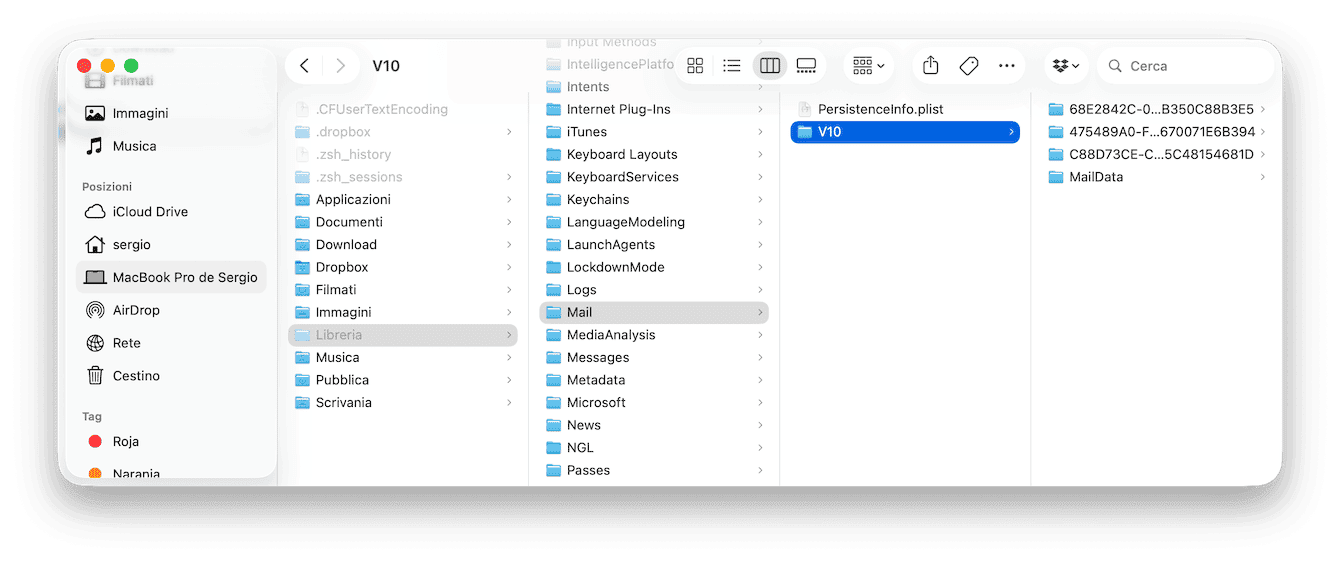Open iCloud Drive in the sidebar
1340x562 pixels.
pyautogui.click(x=171, y=212)
